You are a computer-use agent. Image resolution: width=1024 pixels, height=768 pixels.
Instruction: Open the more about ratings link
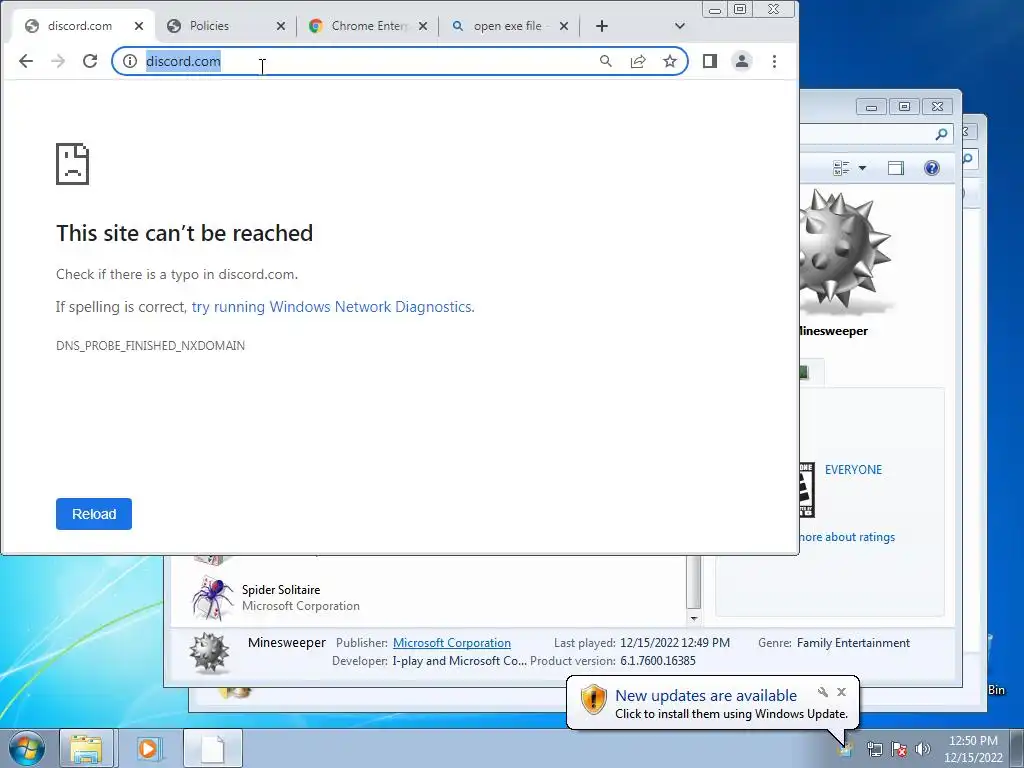pyautogui.click(x=848, y=537)
